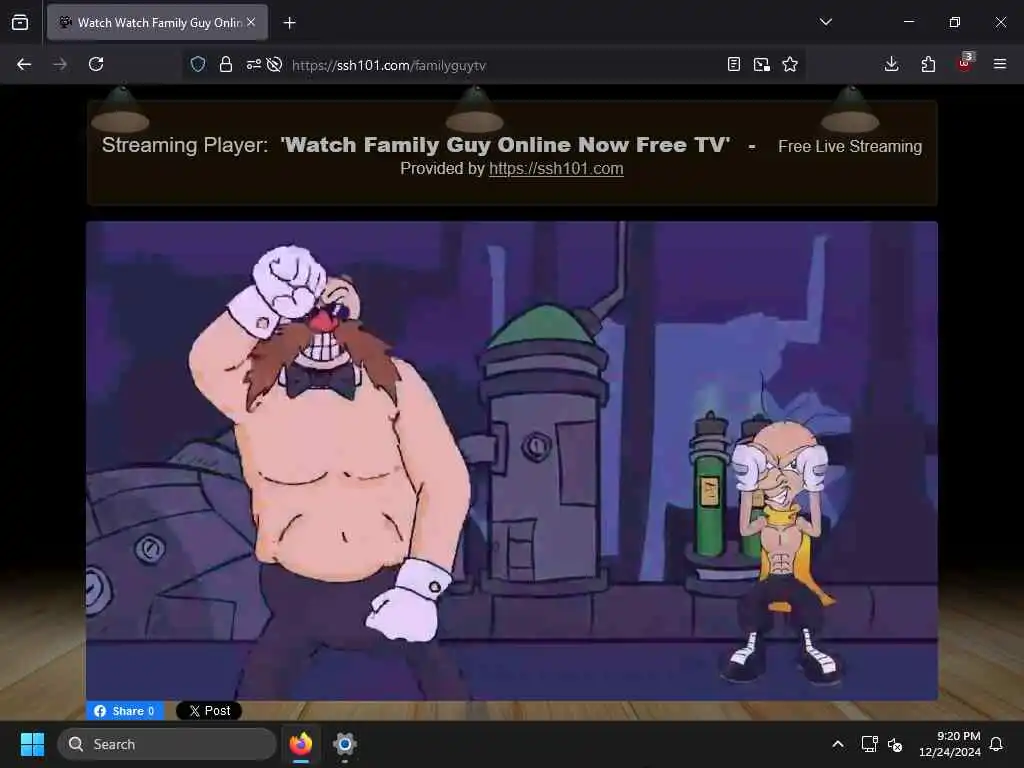
Task: Open site permissions icon in address bar
Action: [x=253, y=64]
